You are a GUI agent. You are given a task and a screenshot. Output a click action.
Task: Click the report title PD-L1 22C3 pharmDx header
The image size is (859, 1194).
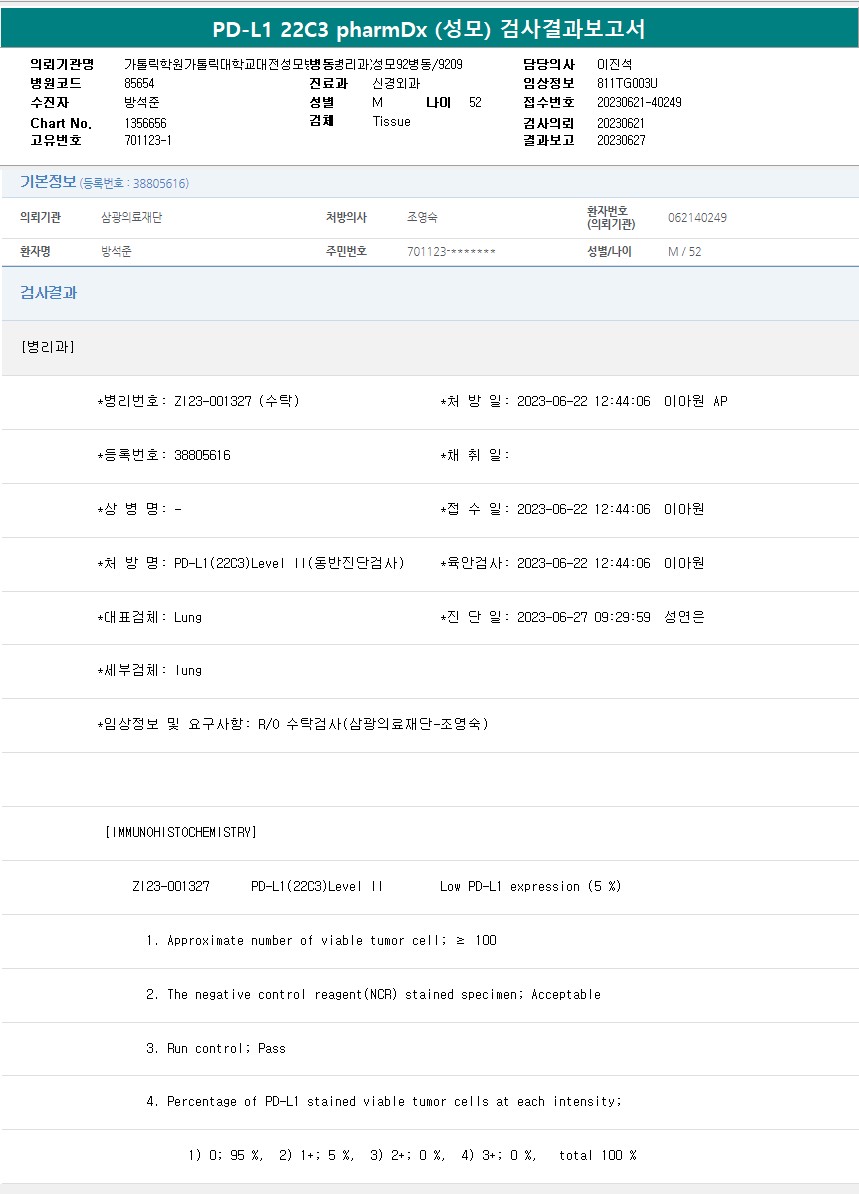tap(429, 29)
